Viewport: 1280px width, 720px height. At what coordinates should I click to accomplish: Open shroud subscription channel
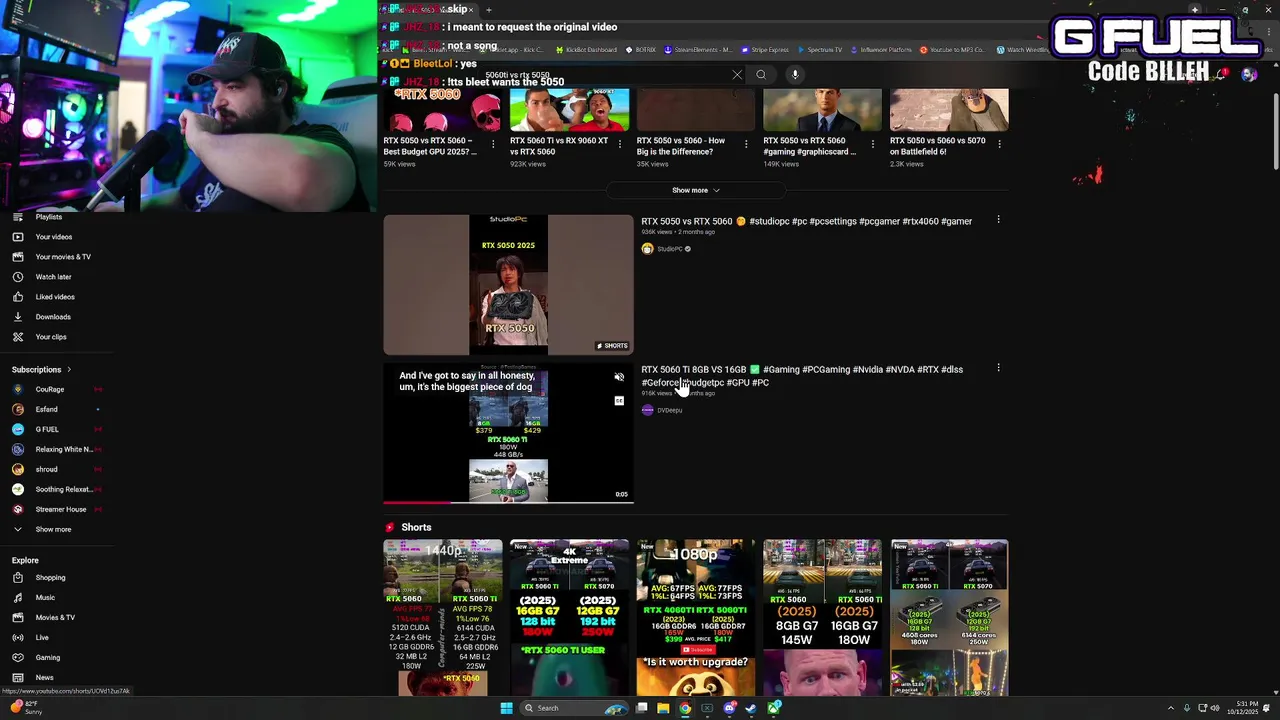tap(47, 469)
